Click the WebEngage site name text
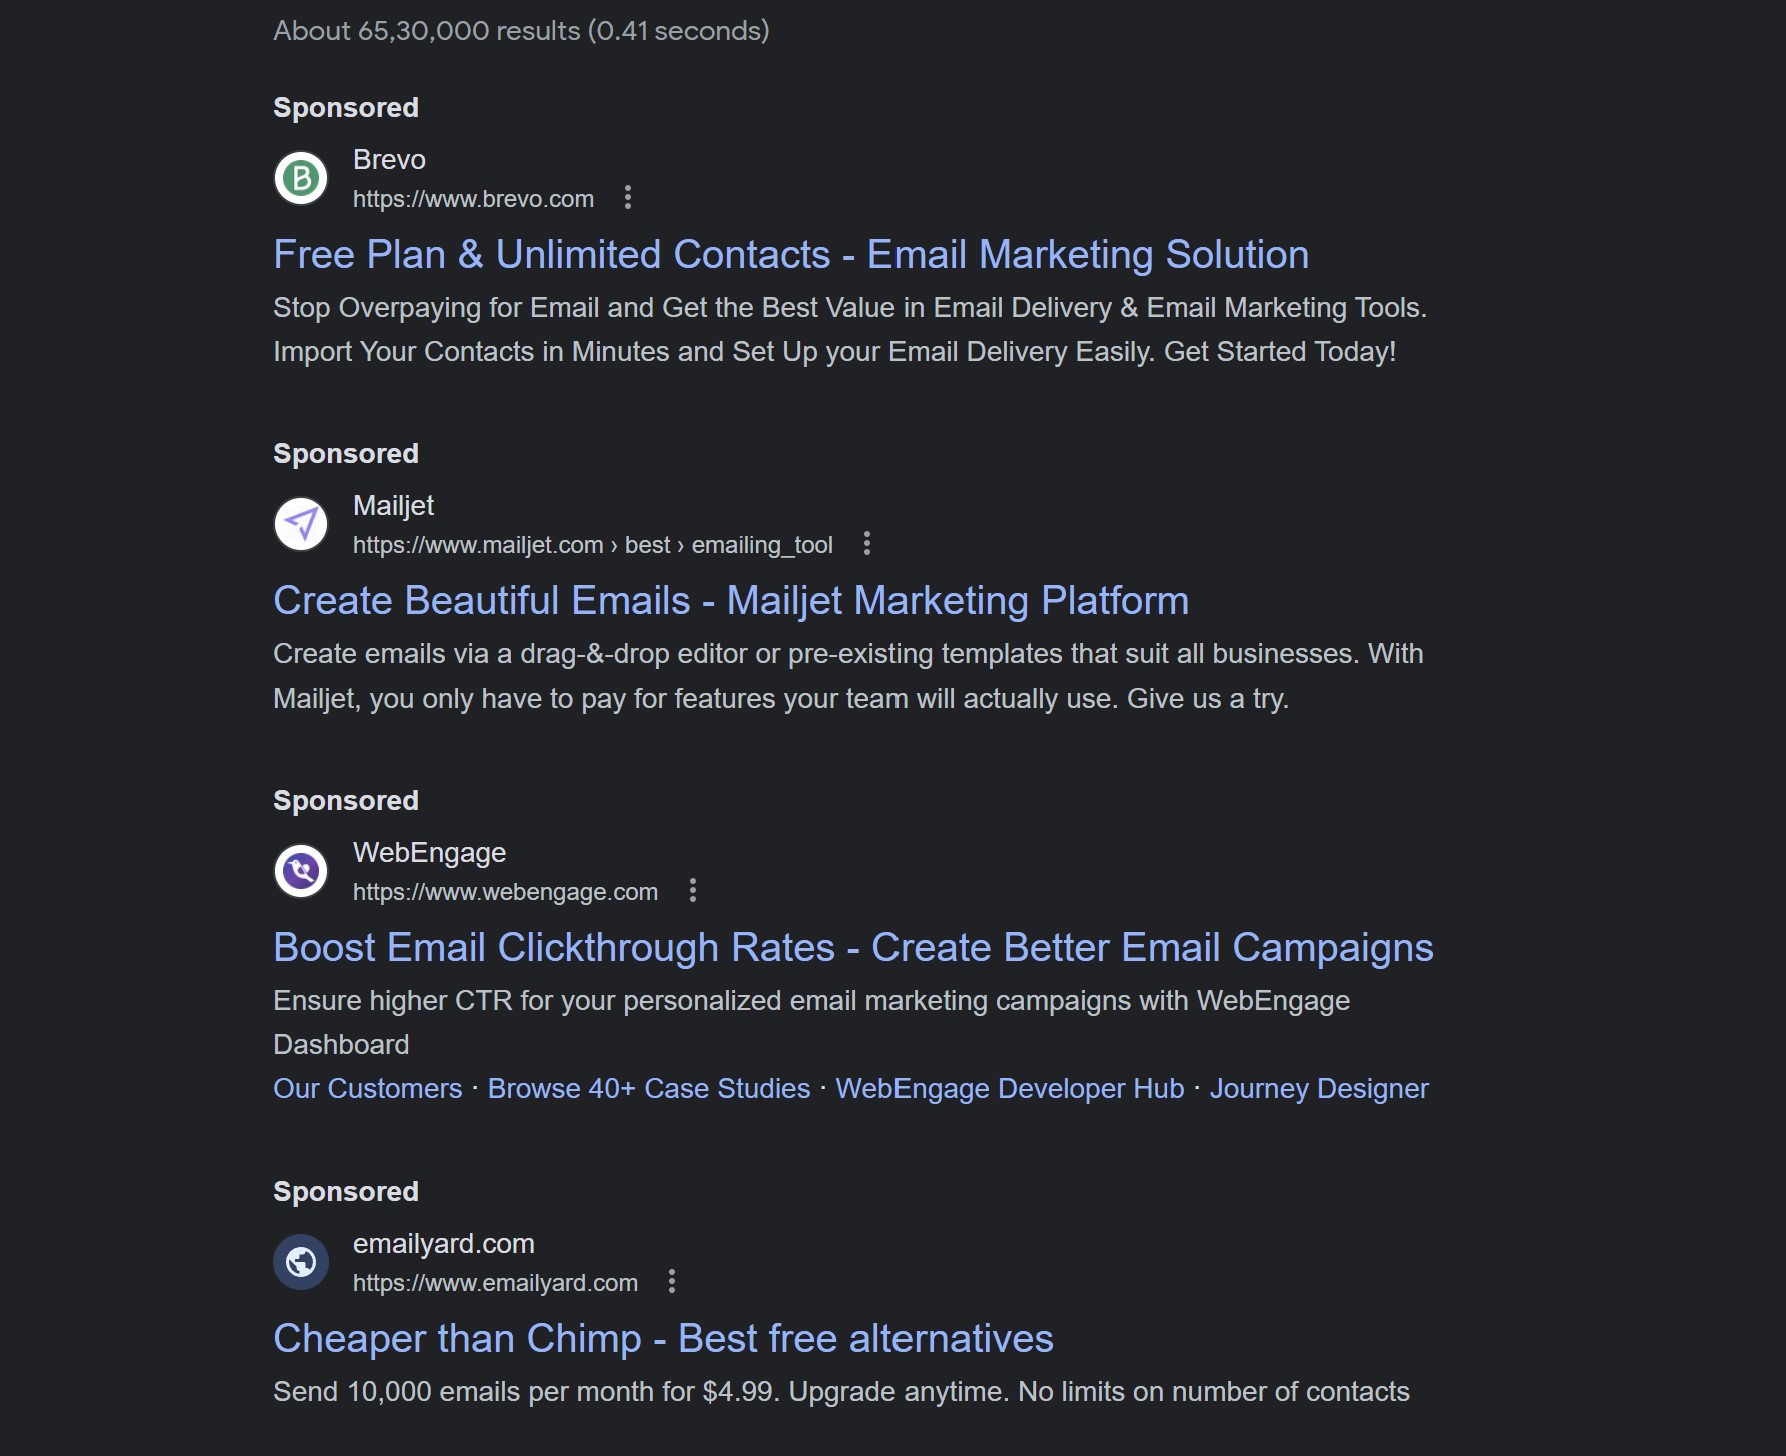This screenshot has width=1786, height=1456. (429, 853)
